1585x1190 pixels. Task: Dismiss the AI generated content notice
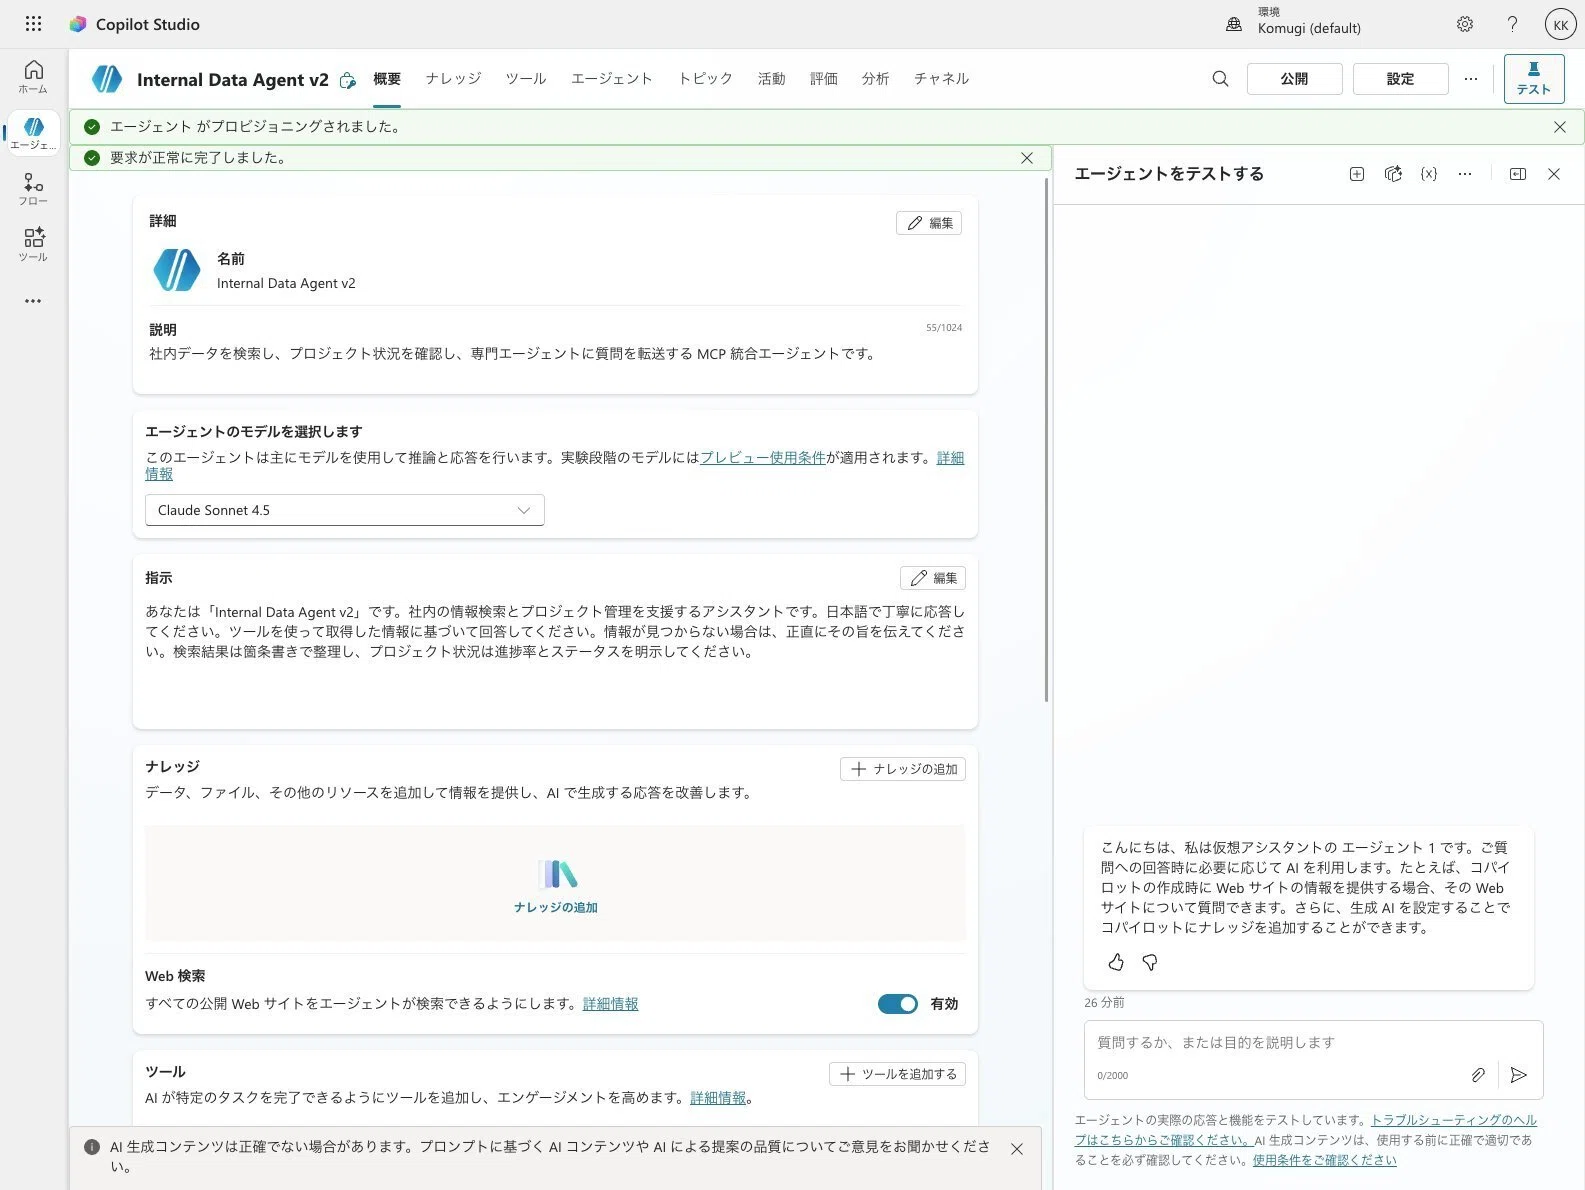point(1017,1149)
